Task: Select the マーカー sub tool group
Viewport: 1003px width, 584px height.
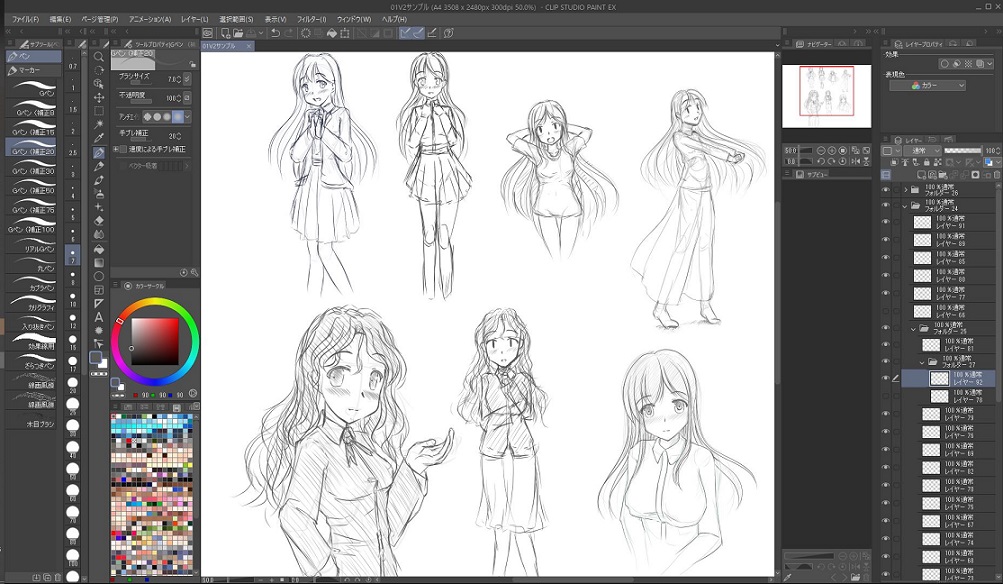Action: pos(34,70)
